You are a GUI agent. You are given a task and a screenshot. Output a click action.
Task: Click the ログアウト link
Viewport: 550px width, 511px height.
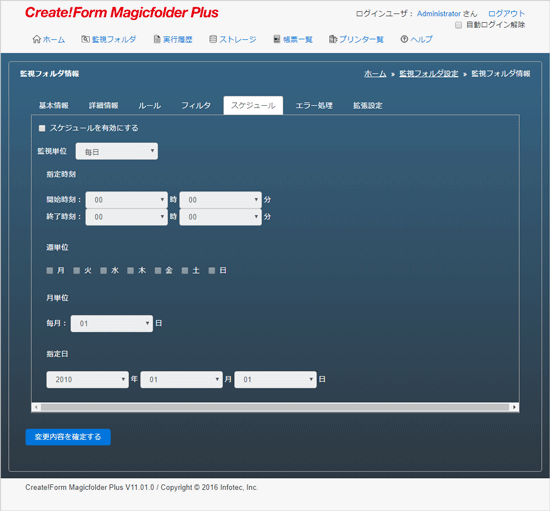click(507, 14)
